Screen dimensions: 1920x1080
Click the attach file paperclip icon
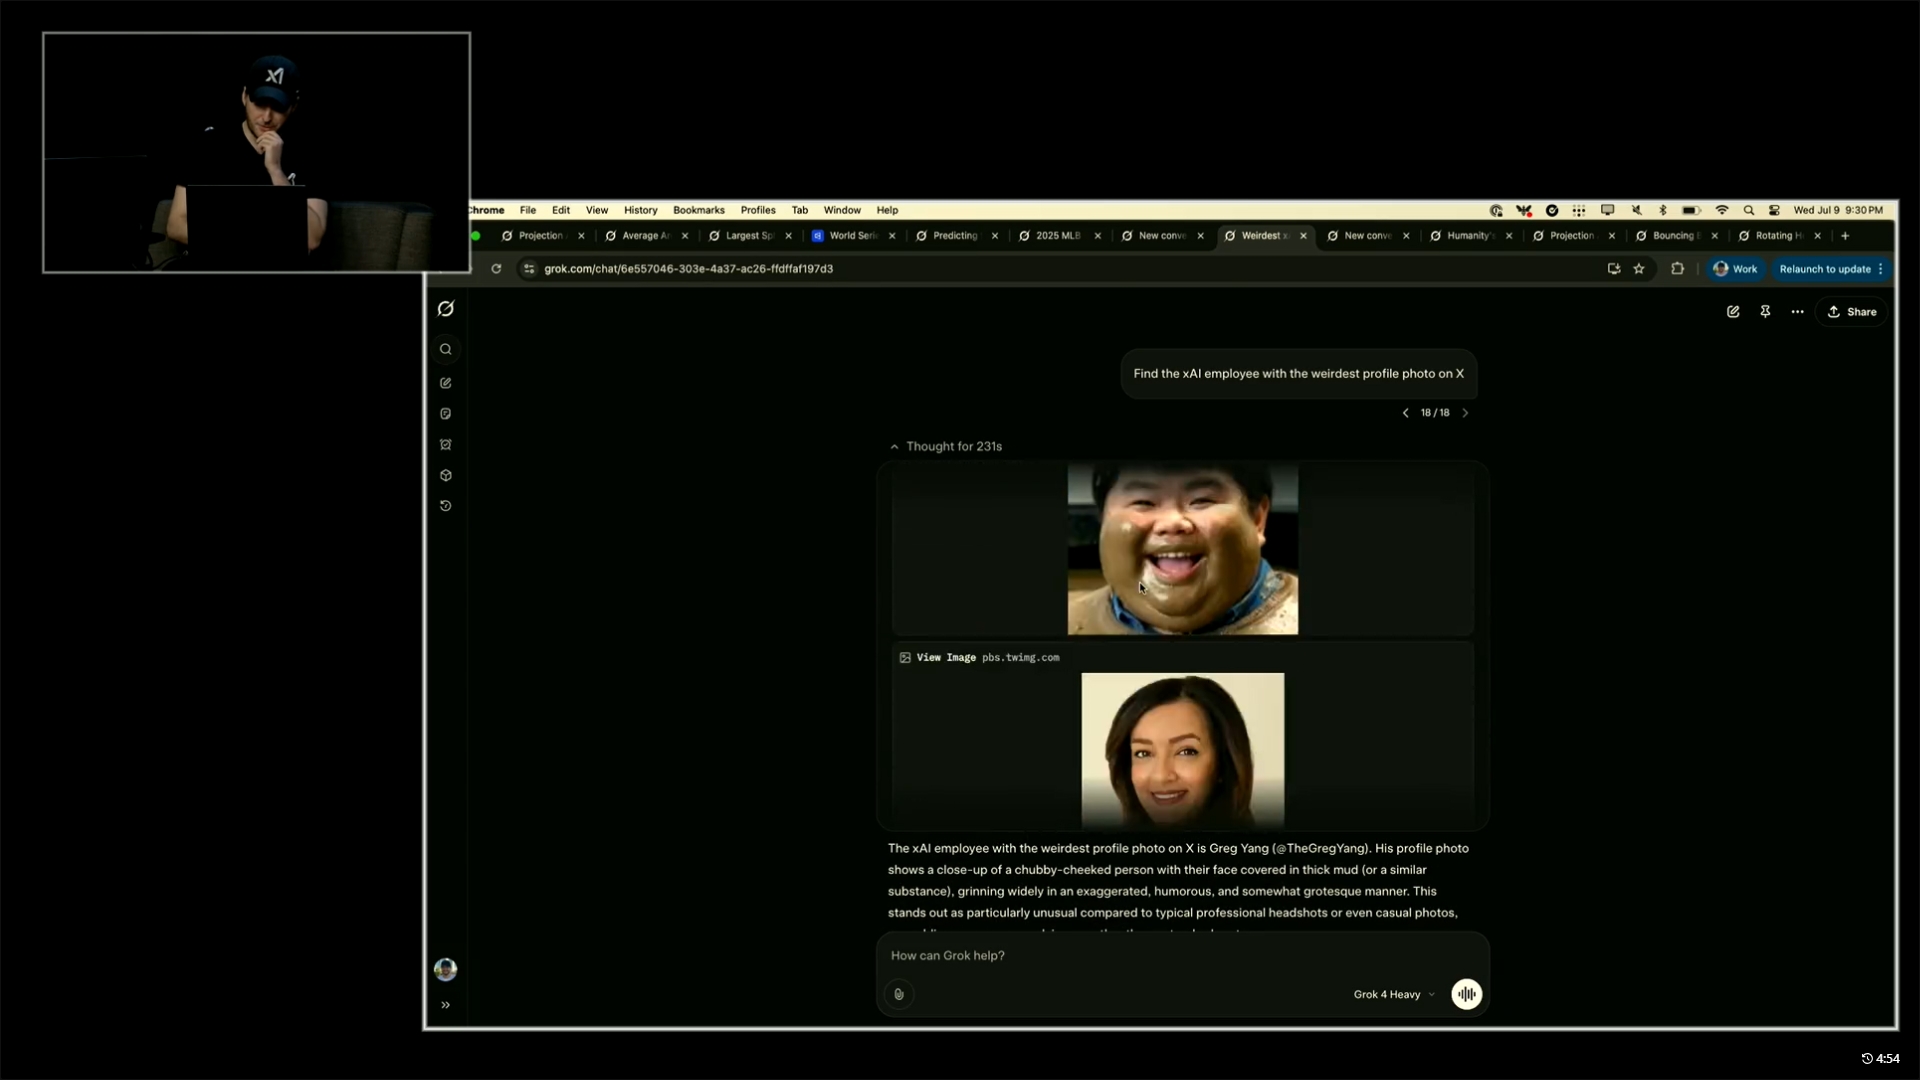pyautogui.click(x=899, y=994)
